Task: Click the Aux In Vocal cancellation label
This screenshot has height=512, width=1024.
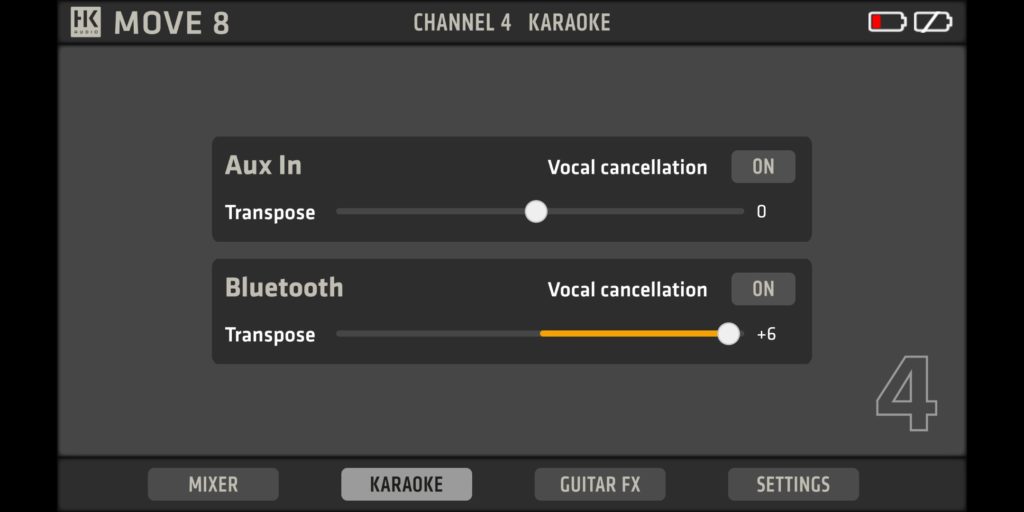Action: tap(627, 168)
